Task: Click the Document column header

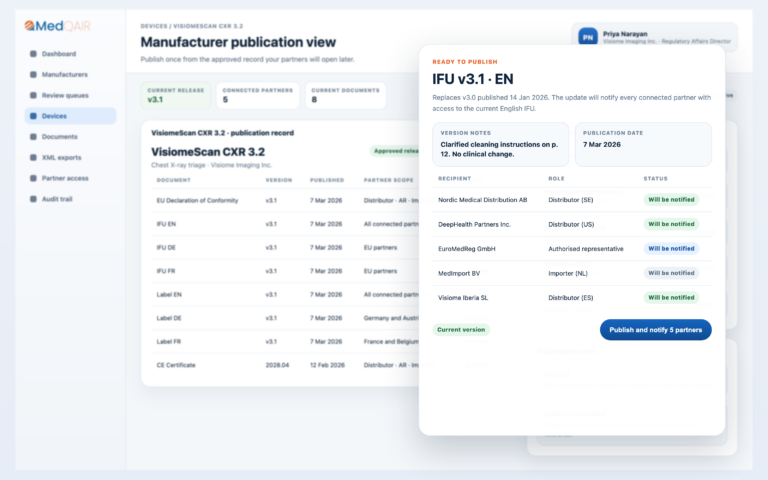Action: (x=173, y=180)
